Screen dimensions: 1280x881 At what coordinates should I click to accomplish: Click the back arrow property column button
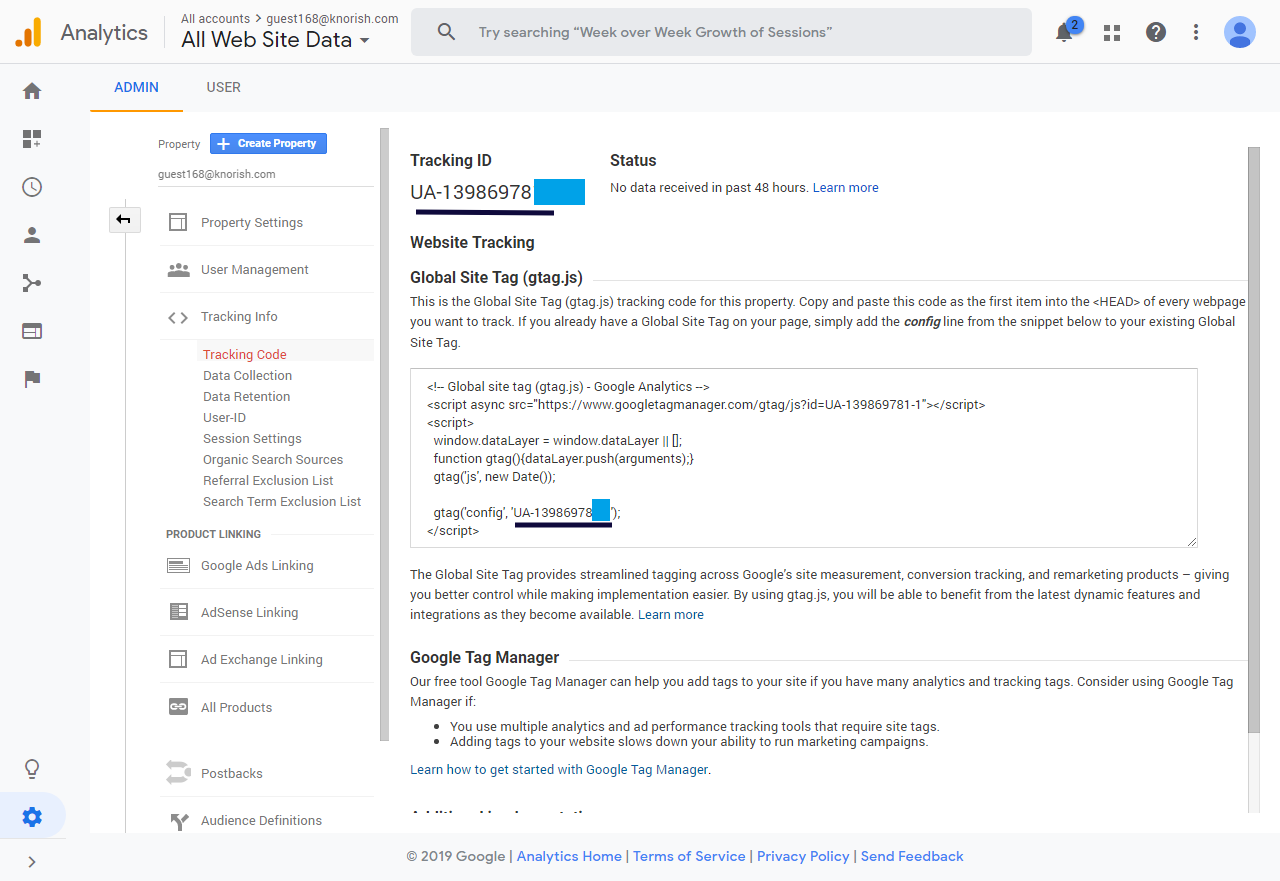124,219
